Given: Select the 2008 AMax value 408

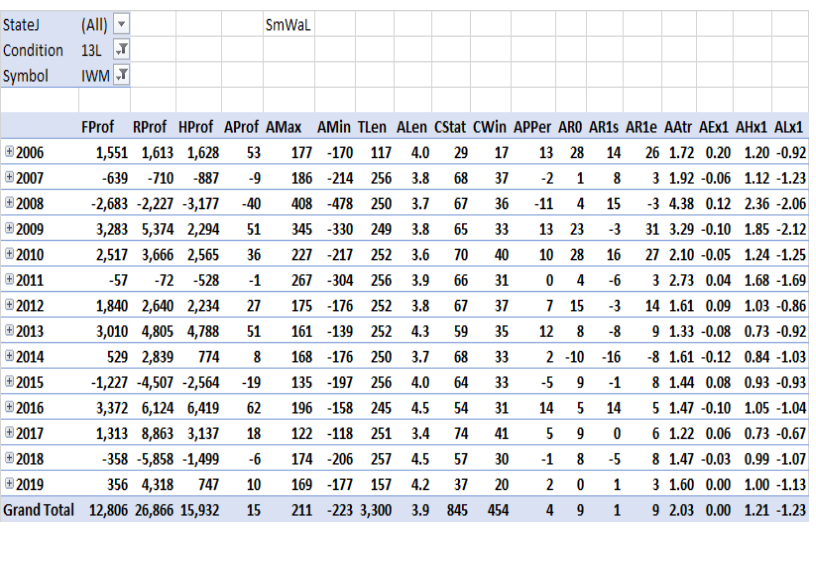Looking at the screenshot, I should click(x=302, y=203).
